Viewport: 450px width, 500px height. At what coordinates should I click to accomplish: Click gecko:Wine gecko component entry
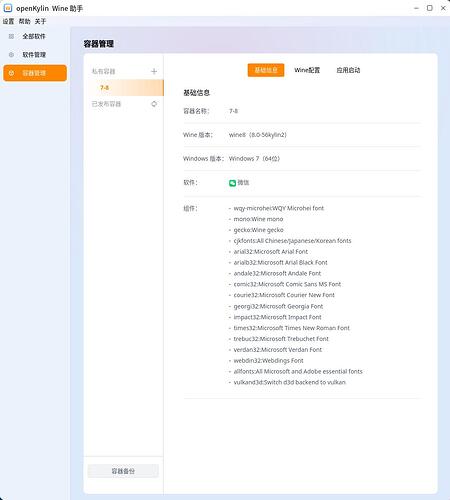[x=258, y=230]
